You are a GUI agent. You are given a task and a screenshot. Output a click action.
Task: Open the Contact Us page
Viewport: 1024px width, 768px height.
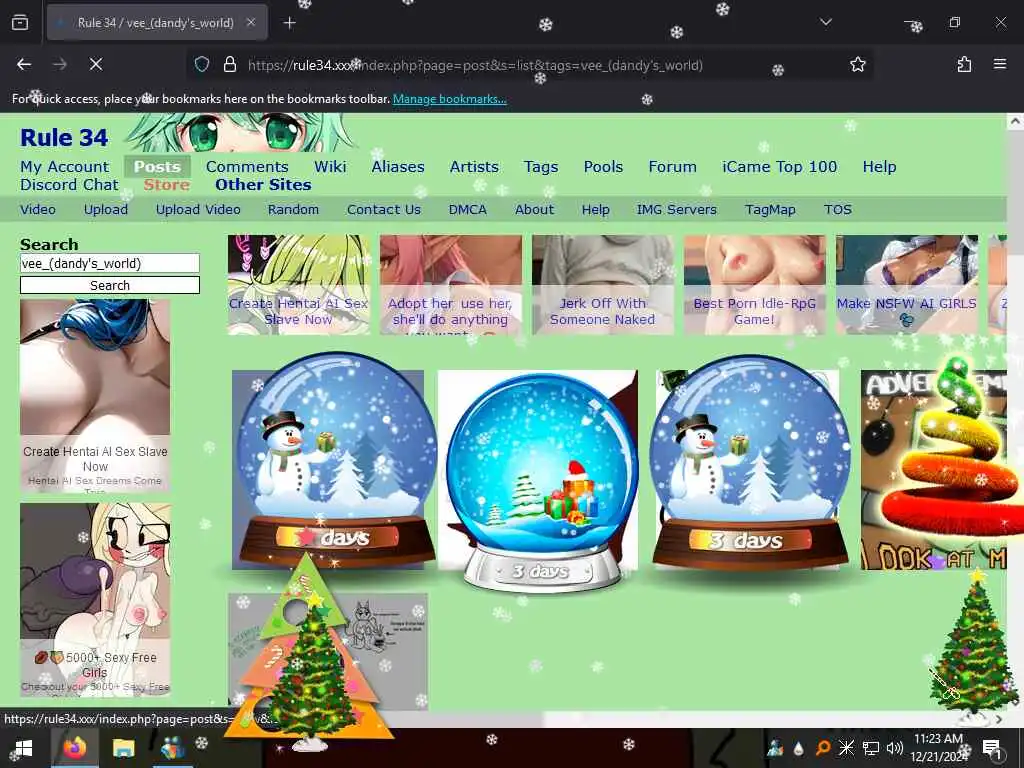coord(384,210)
